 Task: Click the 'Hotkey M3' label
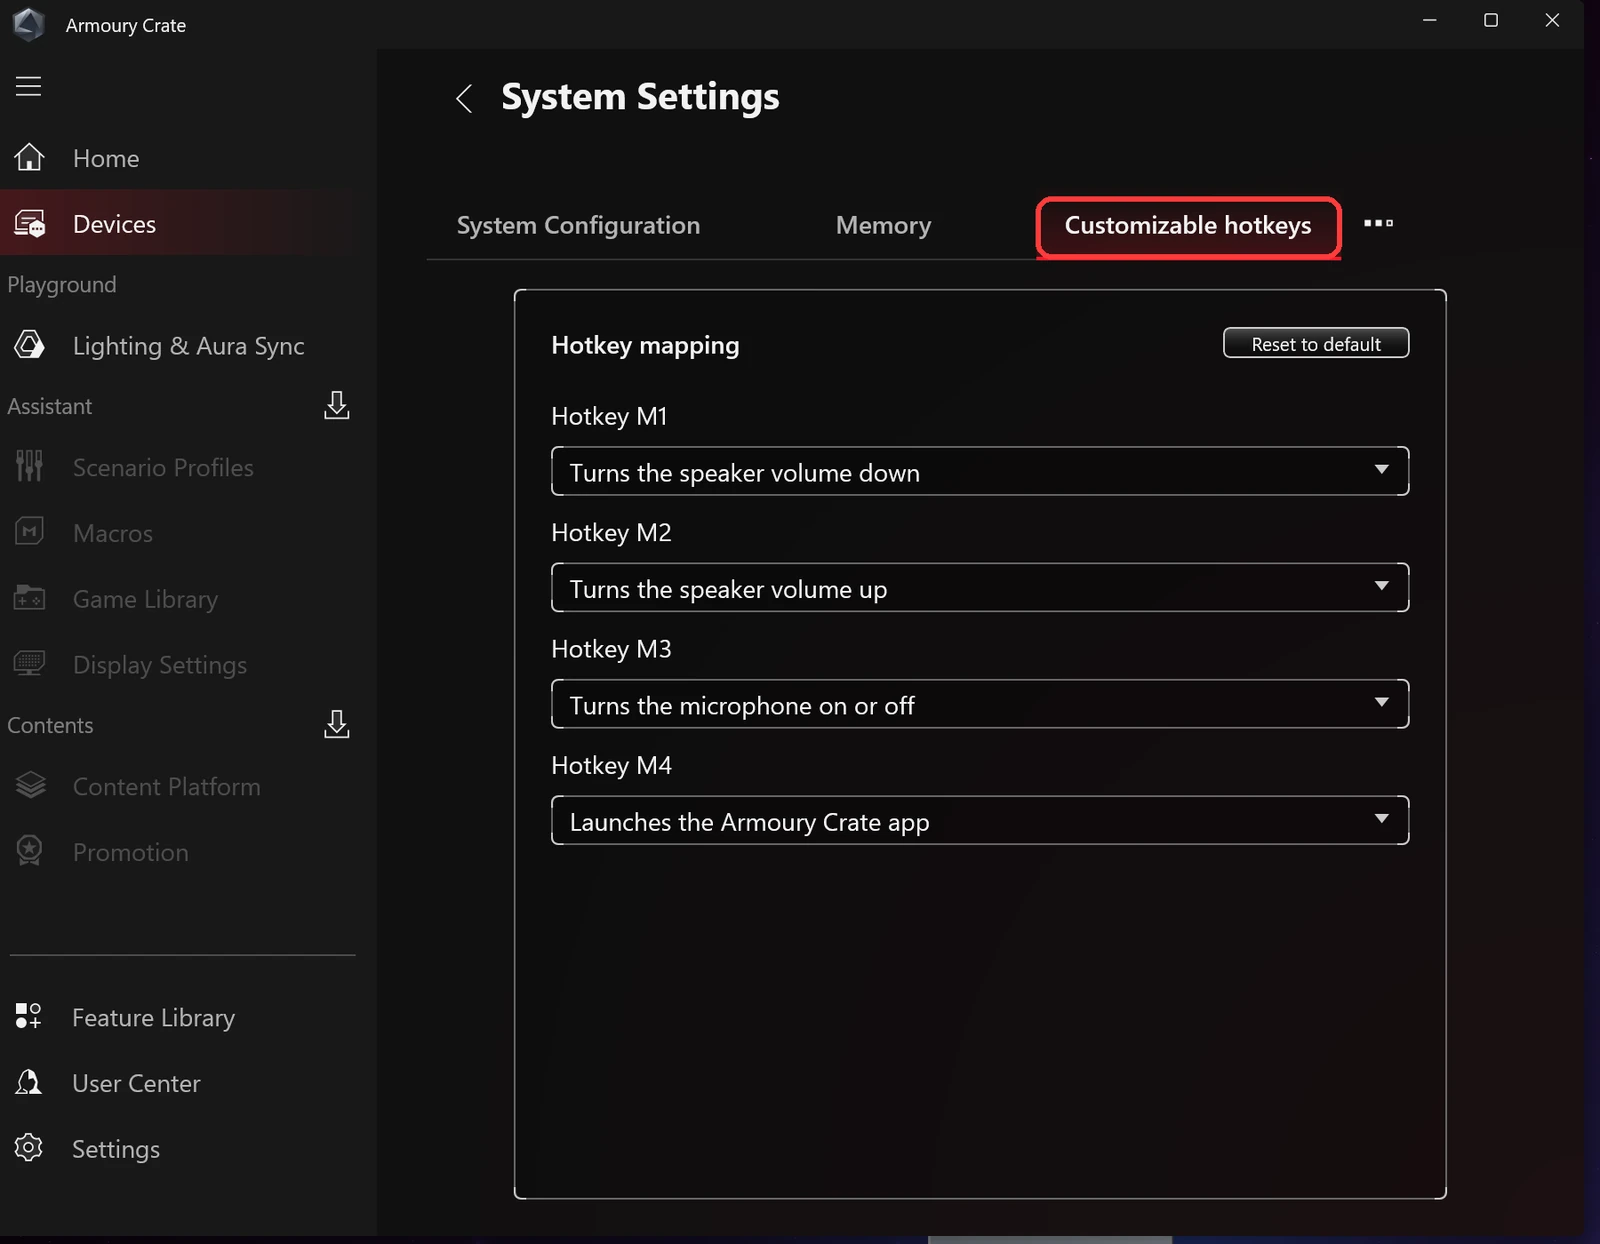611,649
